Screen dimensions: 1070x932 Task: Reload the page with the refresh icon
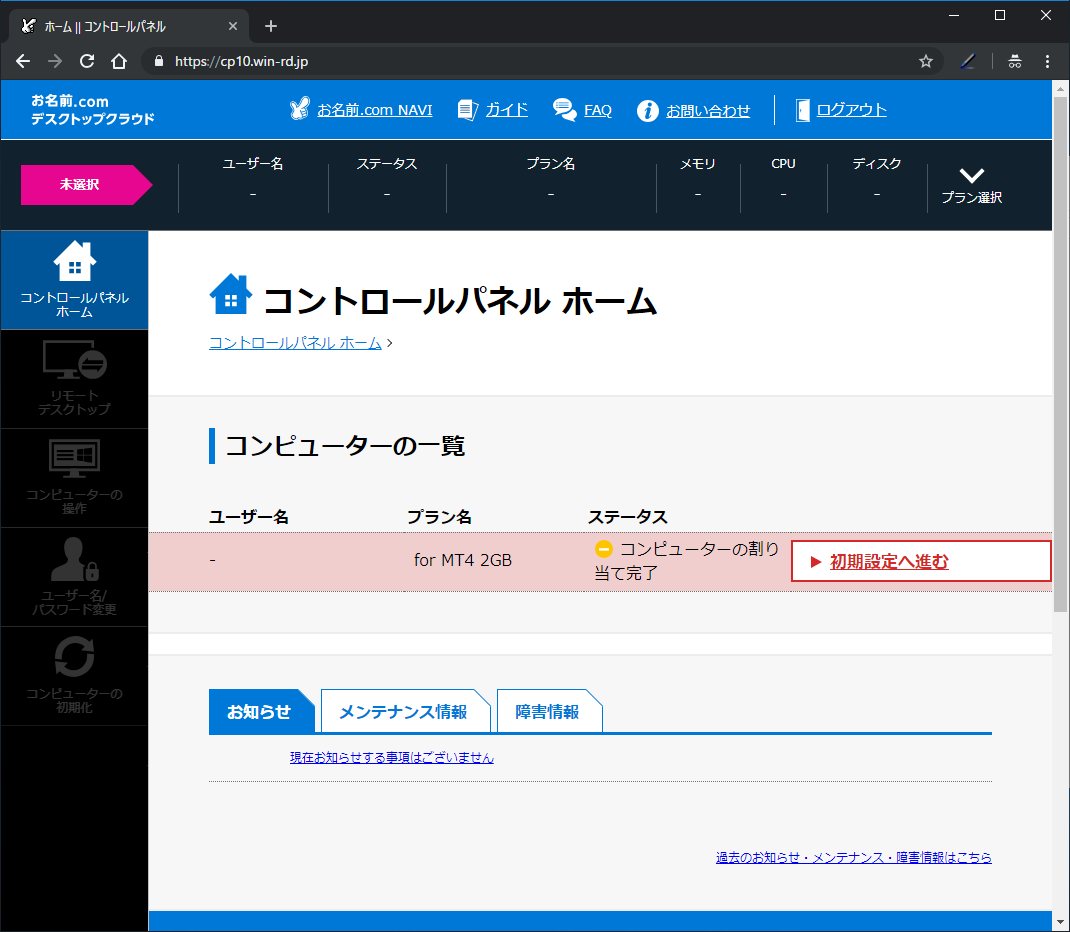[87, 61]
